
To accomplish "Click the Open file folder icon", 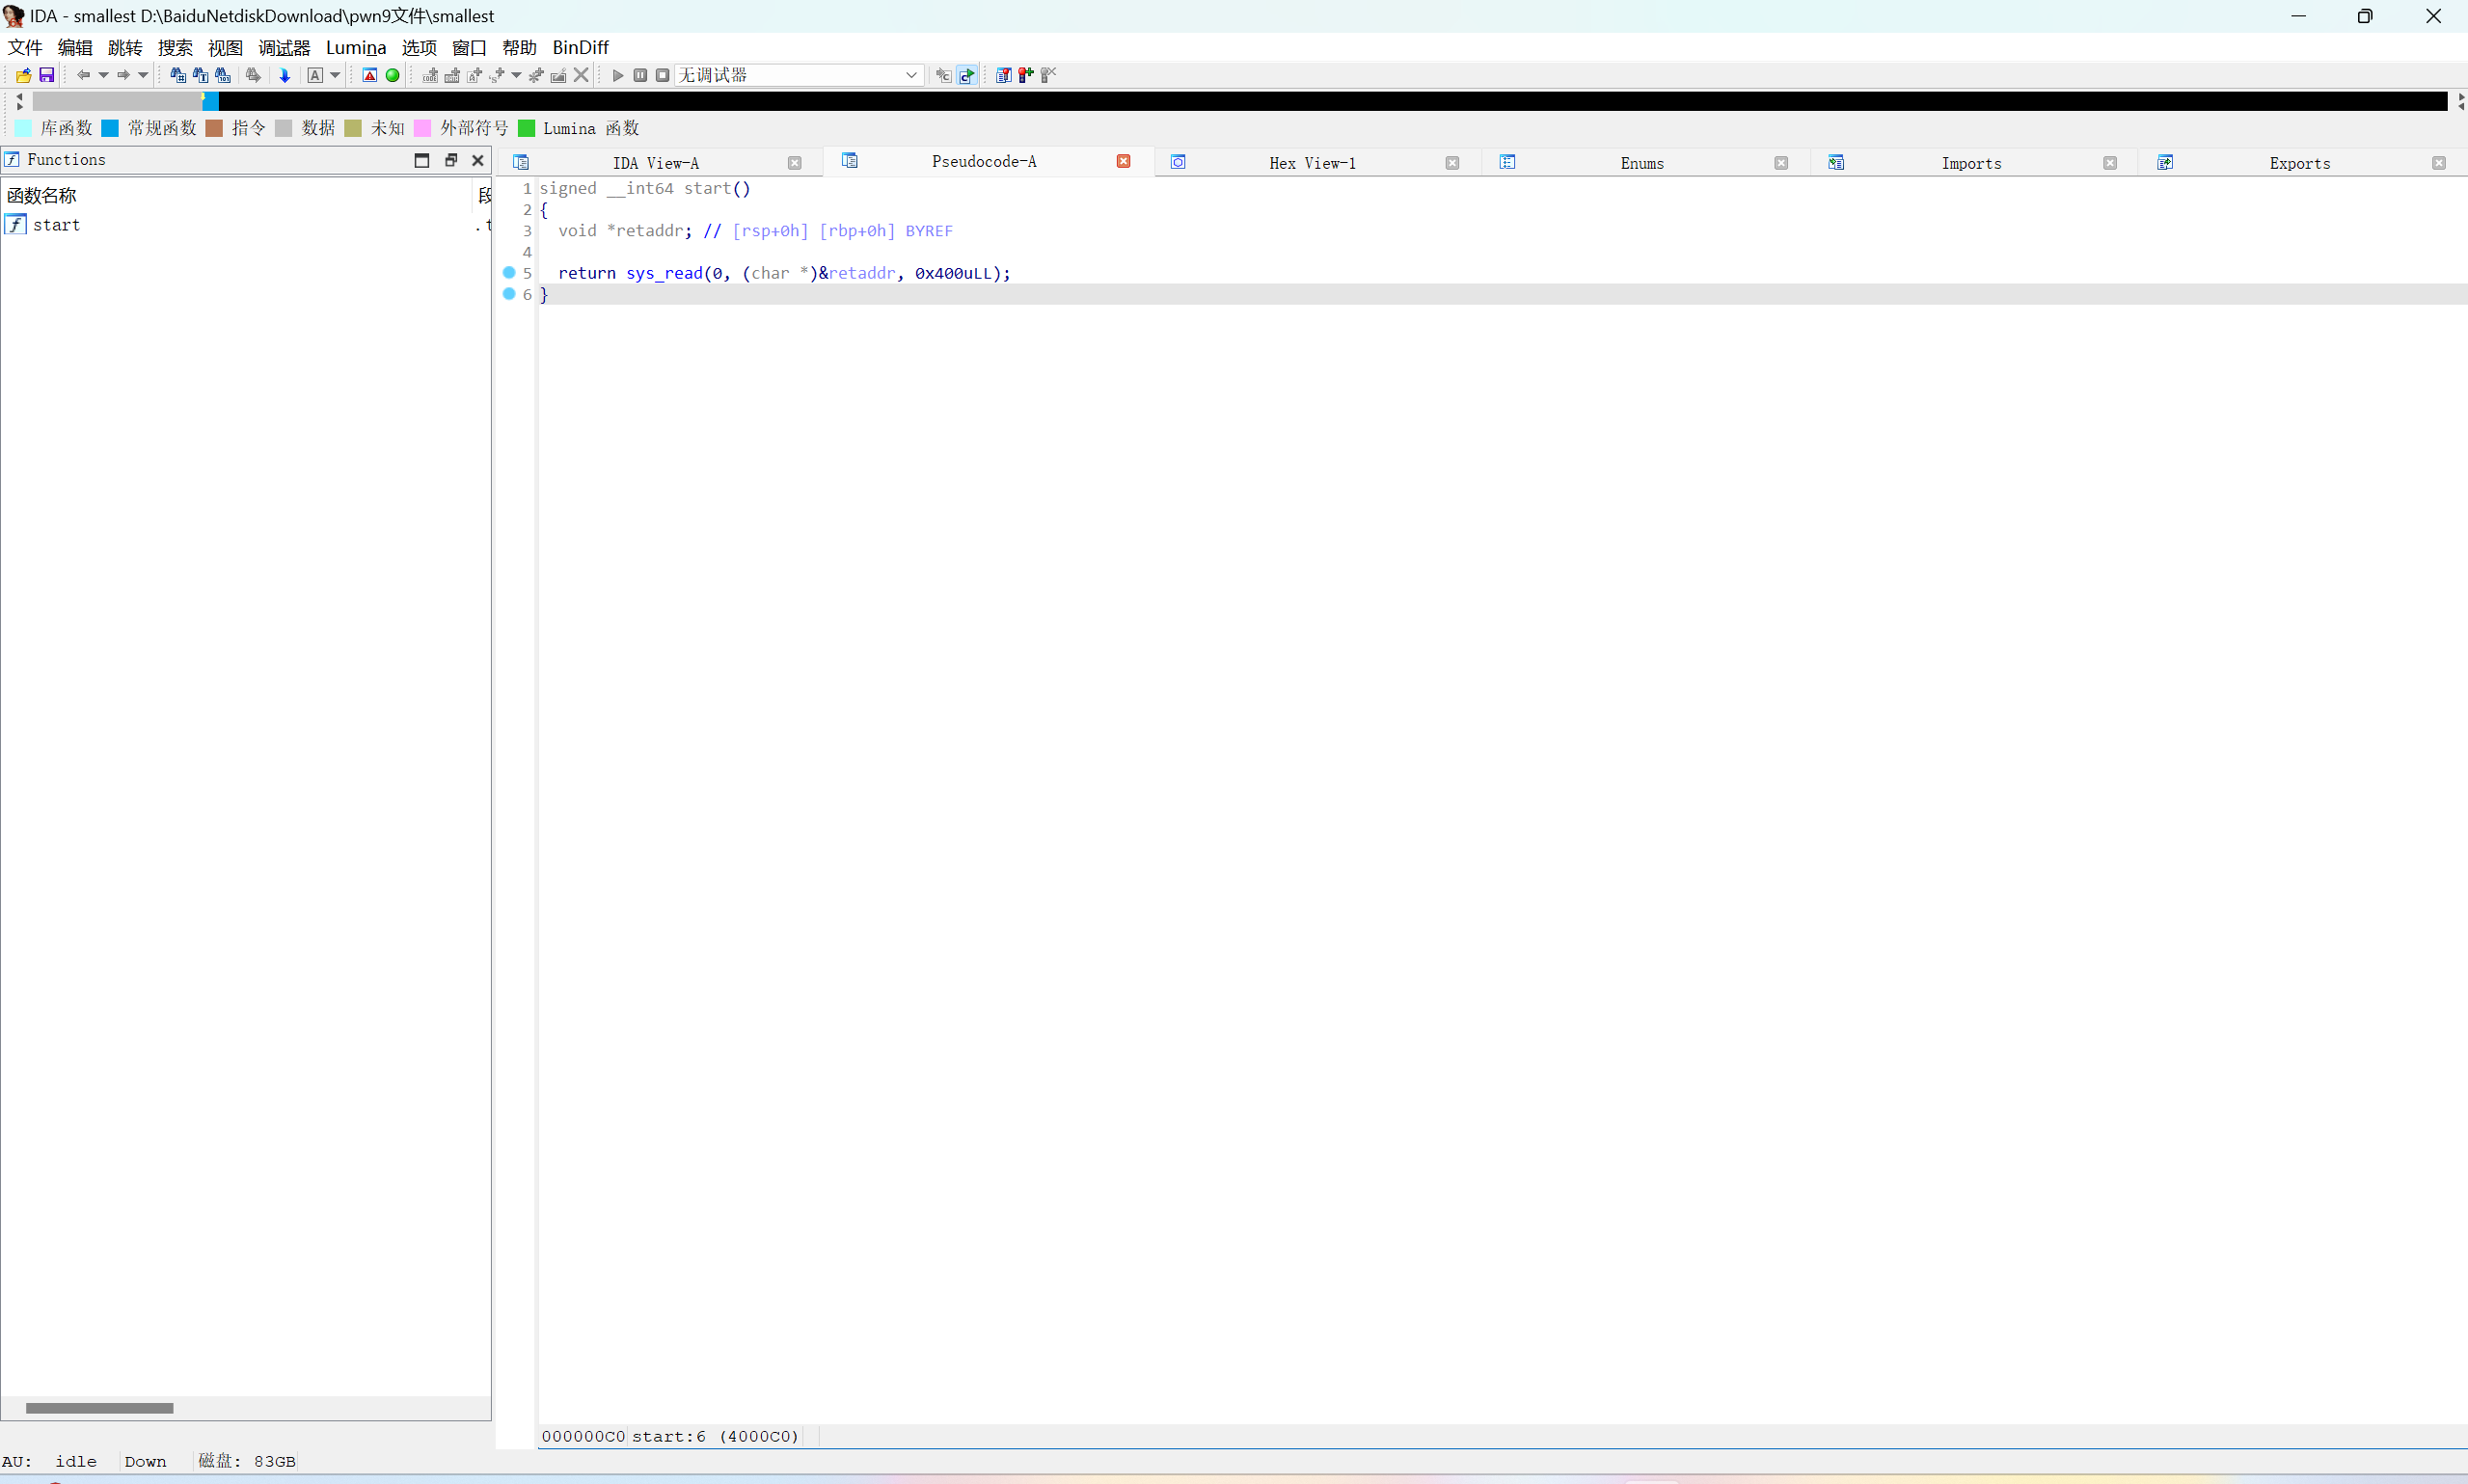I will pyautogui.click(x=23, y=75).
